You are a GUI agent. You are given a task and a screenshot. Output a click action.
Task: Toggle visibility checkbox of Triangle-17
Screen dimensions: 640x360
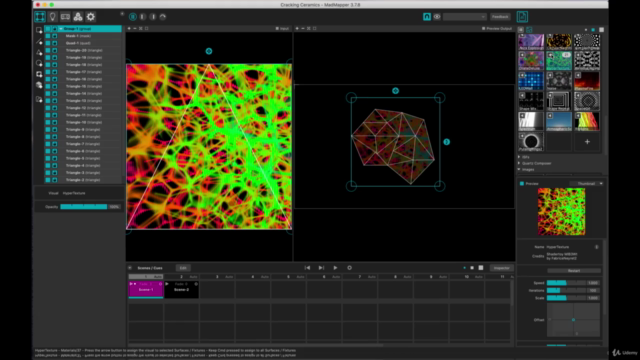point(48,72)
